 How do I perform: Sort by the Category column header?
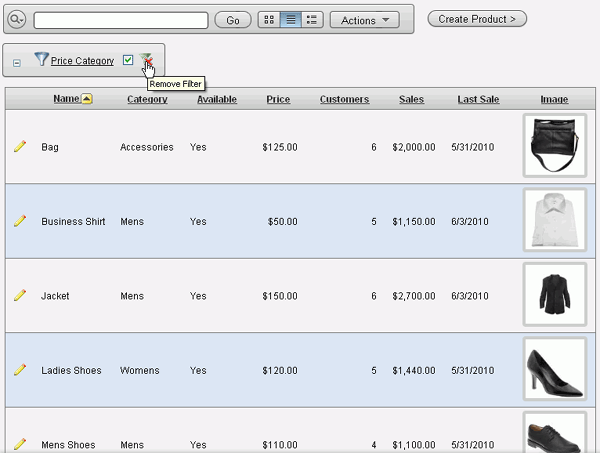pyautogui.click(x=147, y=99)
